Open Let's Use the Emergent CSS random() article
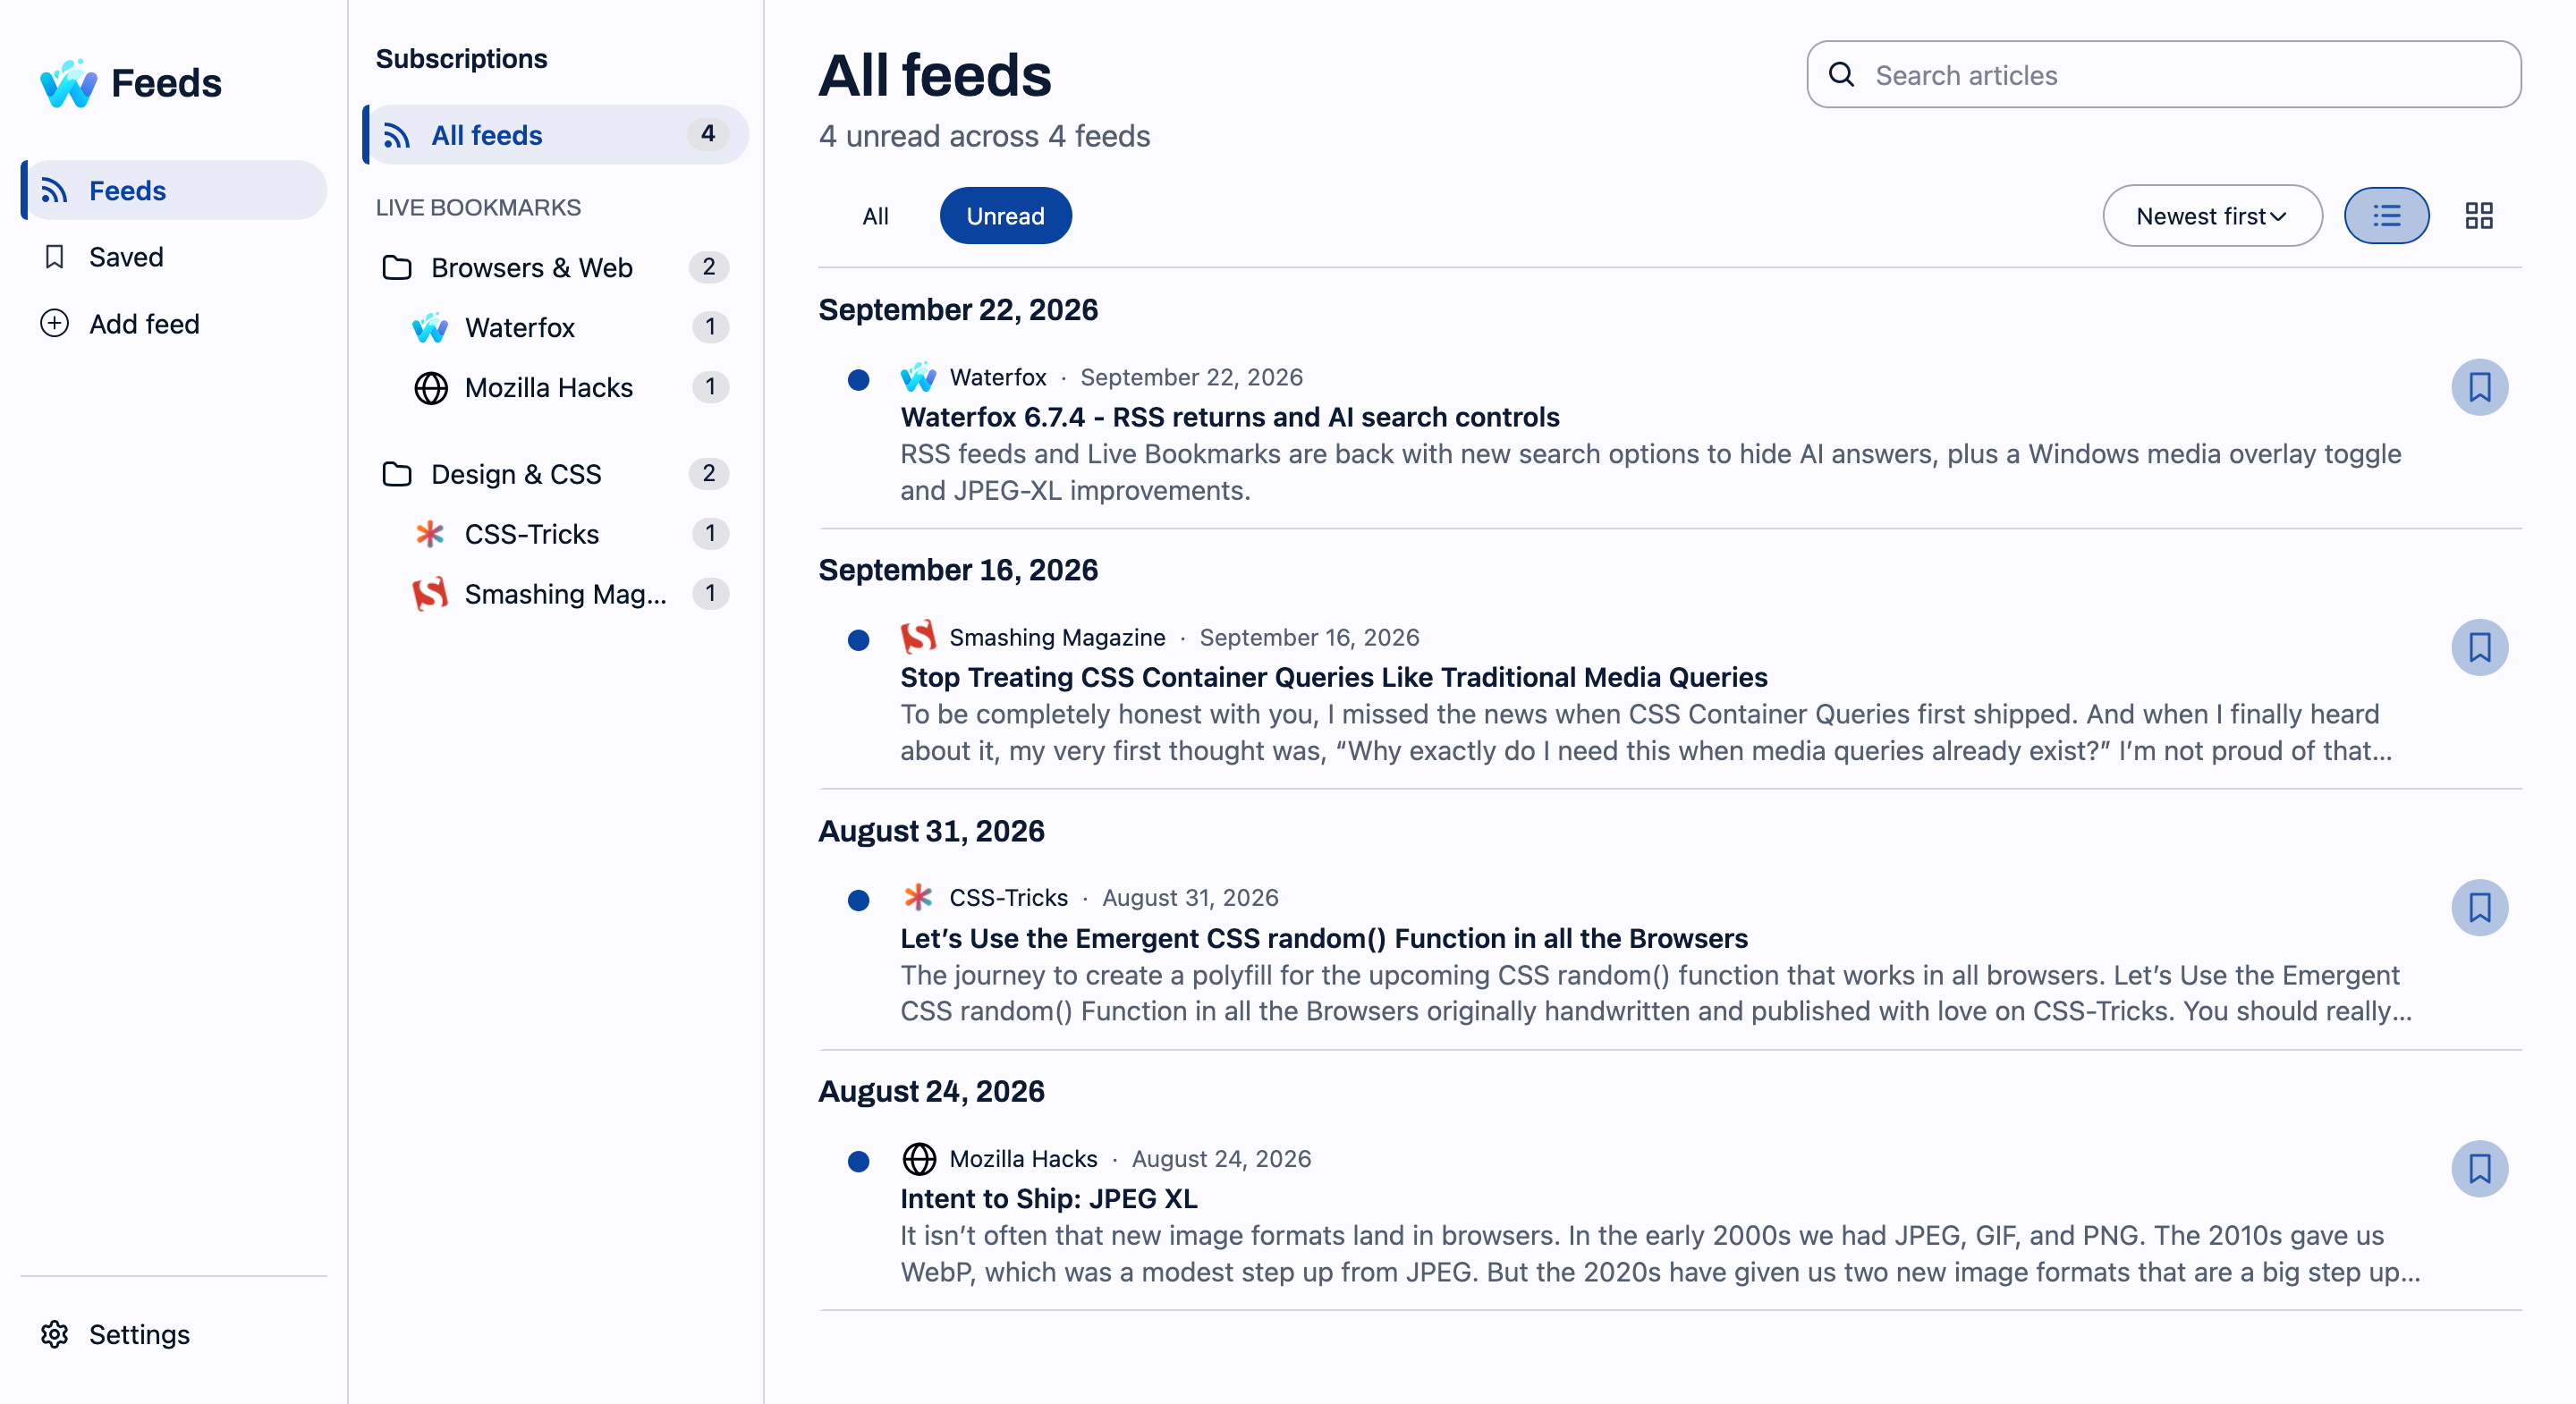Screen dimensions: 2576x1404 [1324, 938]
